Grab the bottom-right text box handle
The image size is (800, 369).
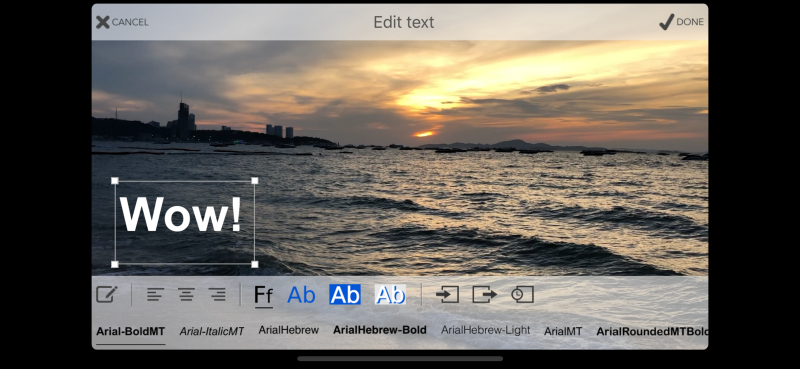pos(255,264)
